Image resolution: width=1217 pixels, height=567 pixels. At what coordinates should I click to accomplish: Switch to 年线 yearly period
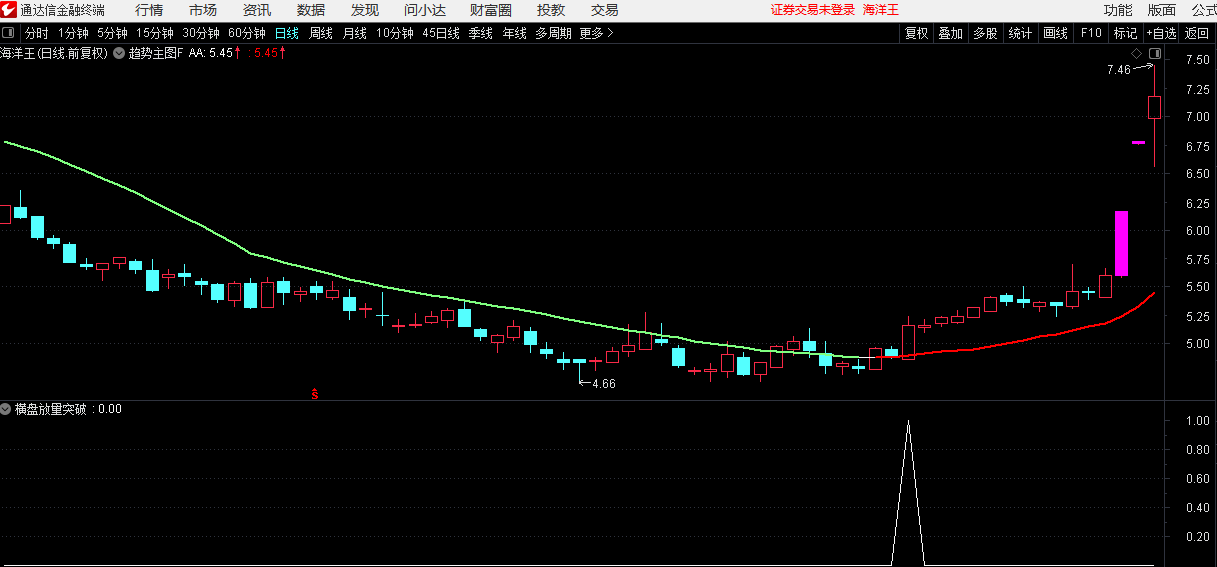click(514, 33)
